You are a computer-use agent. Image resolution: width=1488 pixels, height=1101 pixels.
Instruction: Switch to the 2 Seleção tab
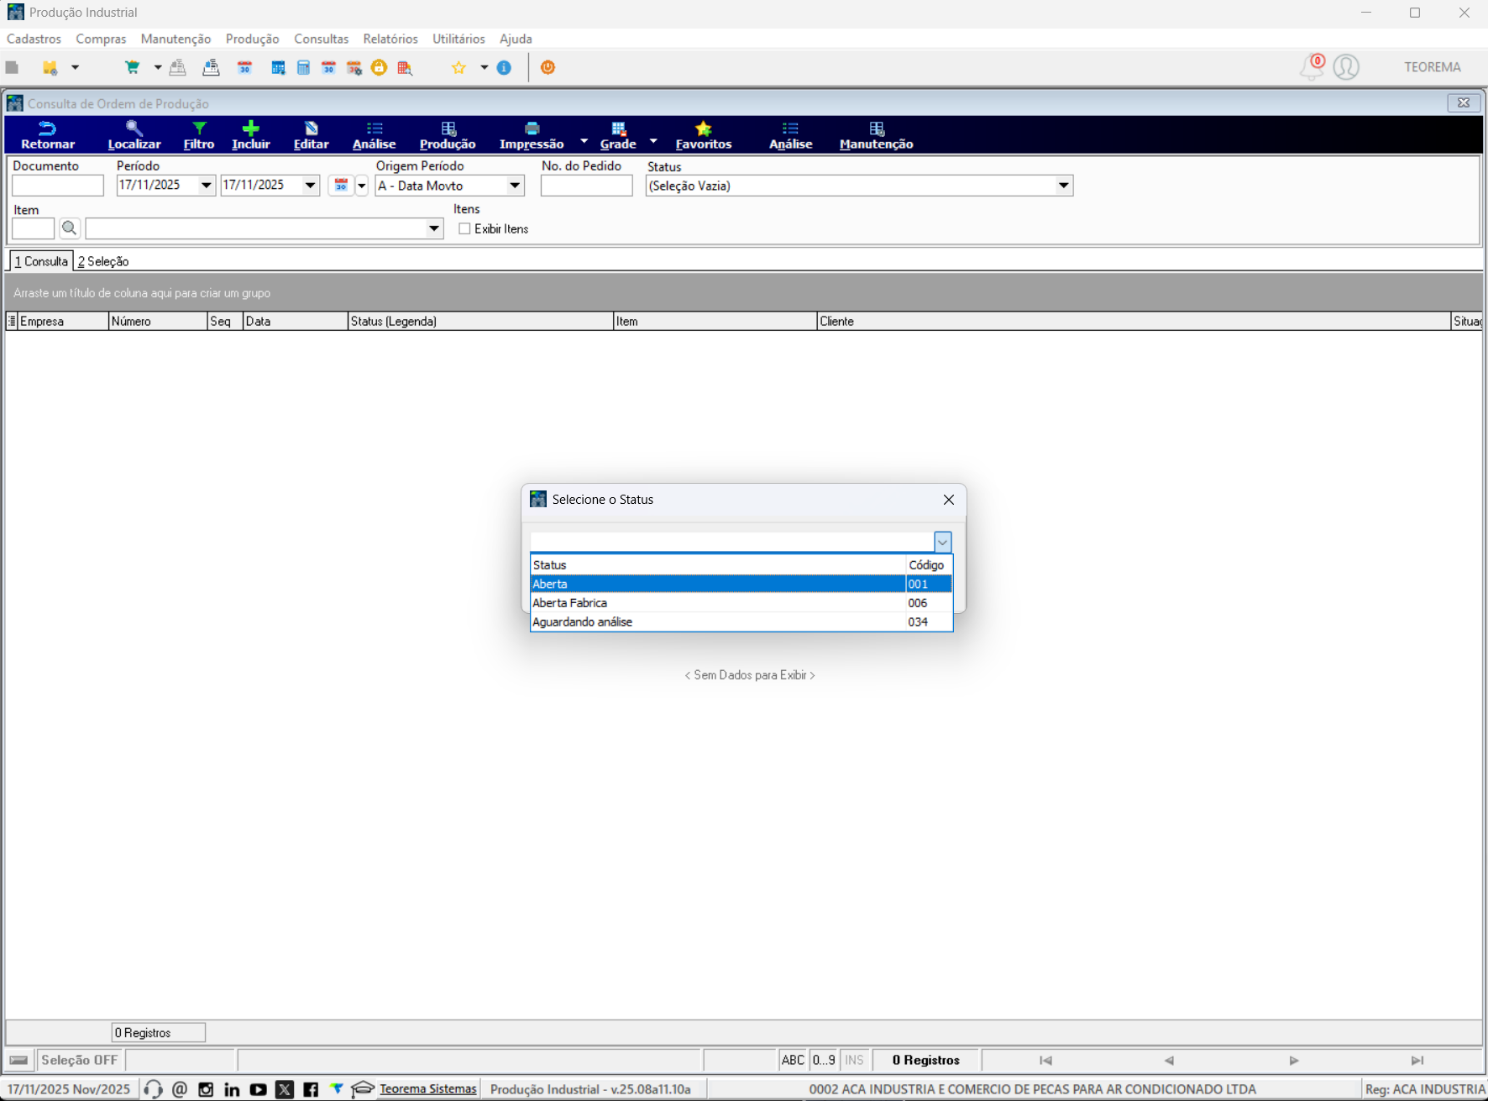(x=103, y=261)
